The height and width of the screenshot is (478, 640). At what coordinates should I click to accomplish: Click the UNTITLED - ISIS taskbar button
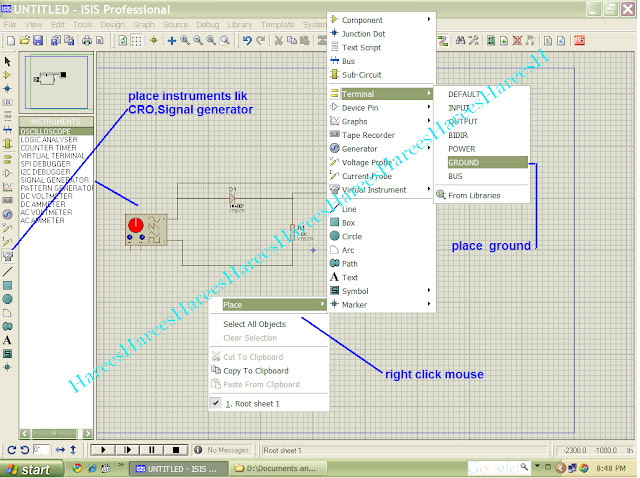(180, 469)
